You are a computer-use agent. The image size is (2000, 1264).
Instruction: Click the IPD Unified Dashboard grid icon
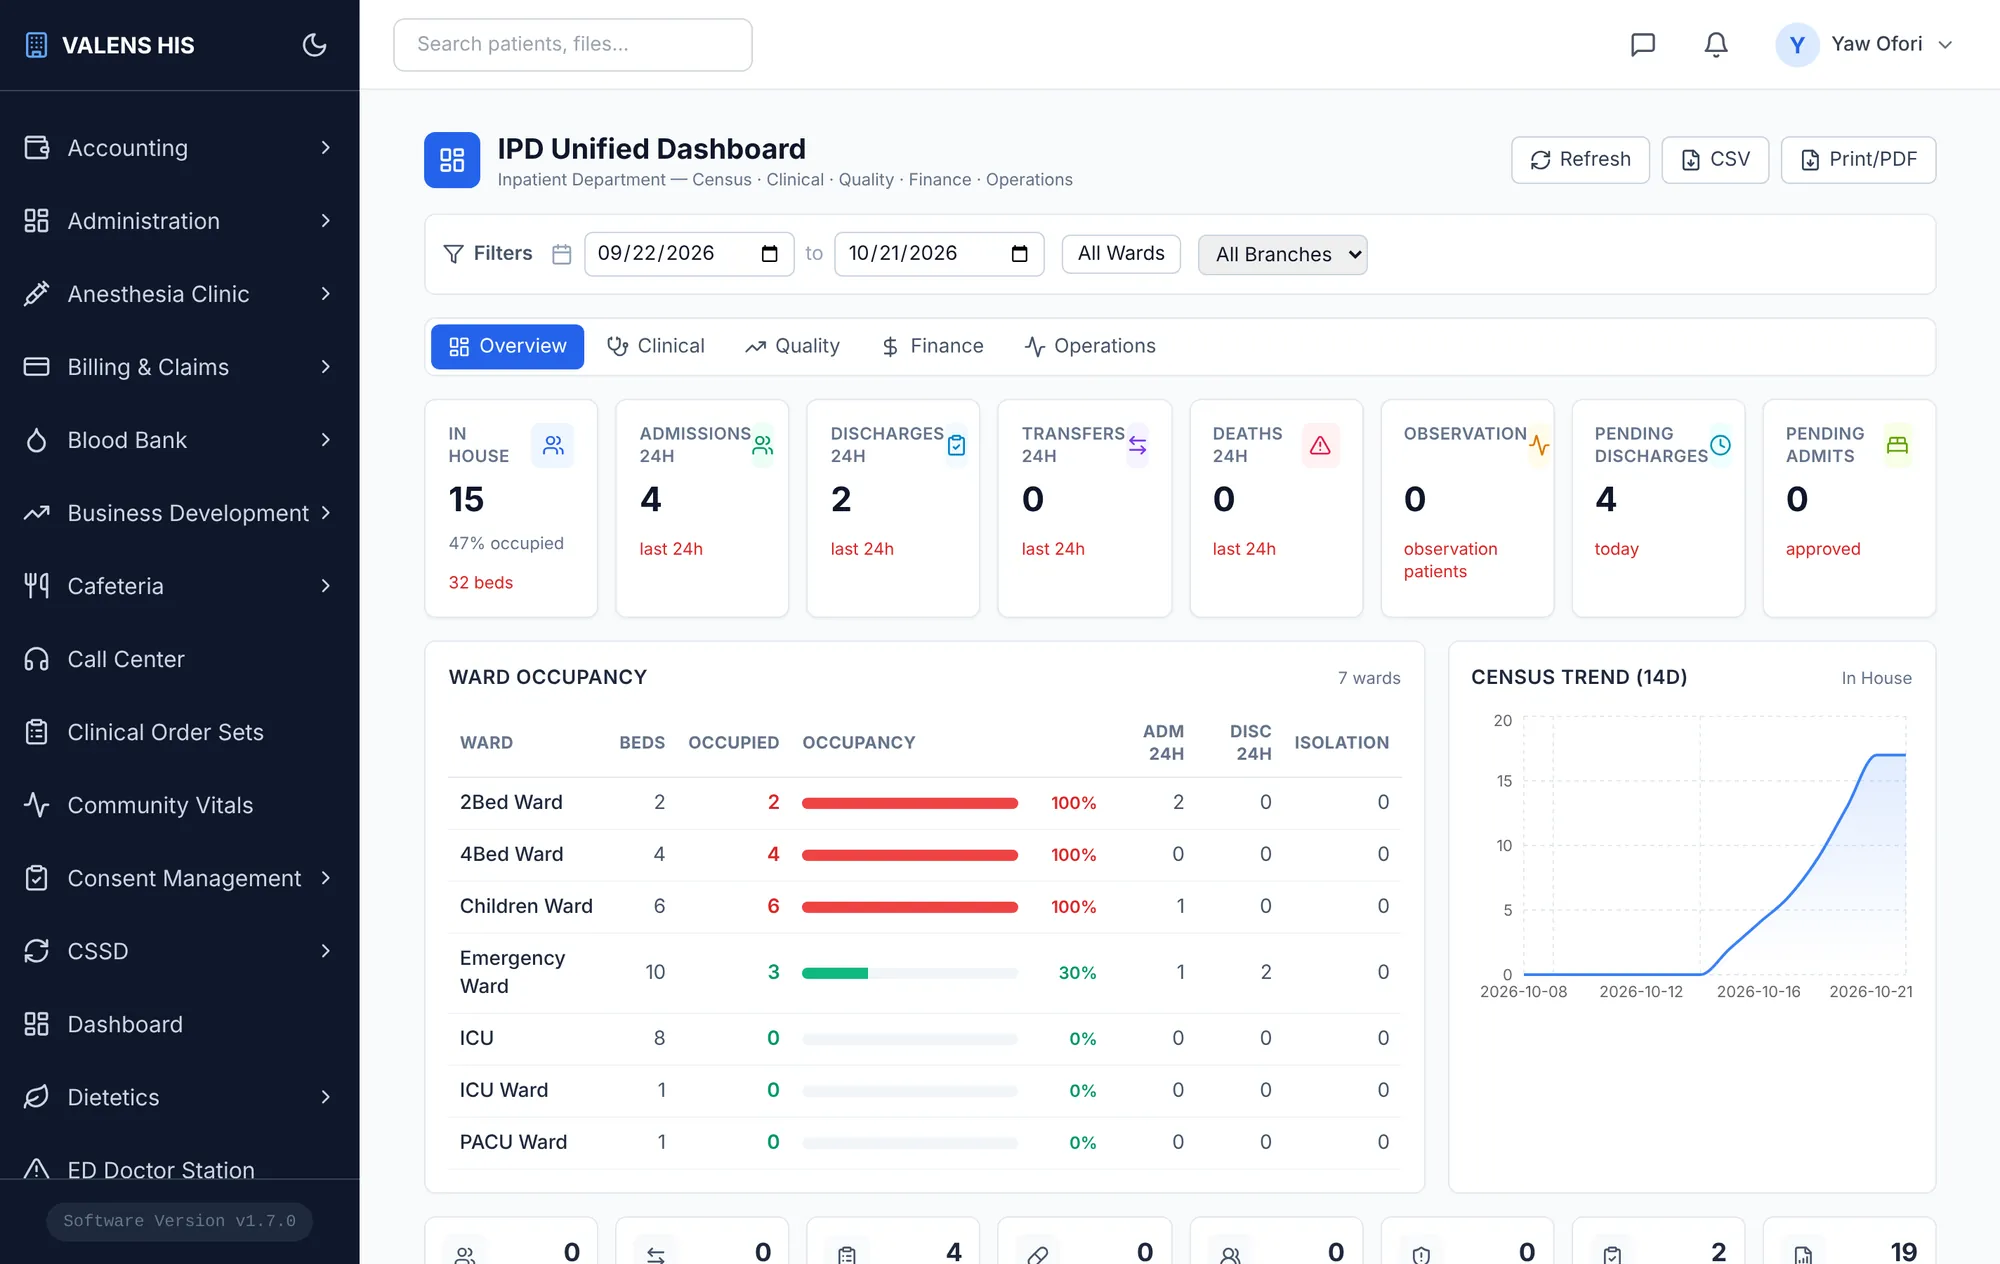[x=452, y=160]
